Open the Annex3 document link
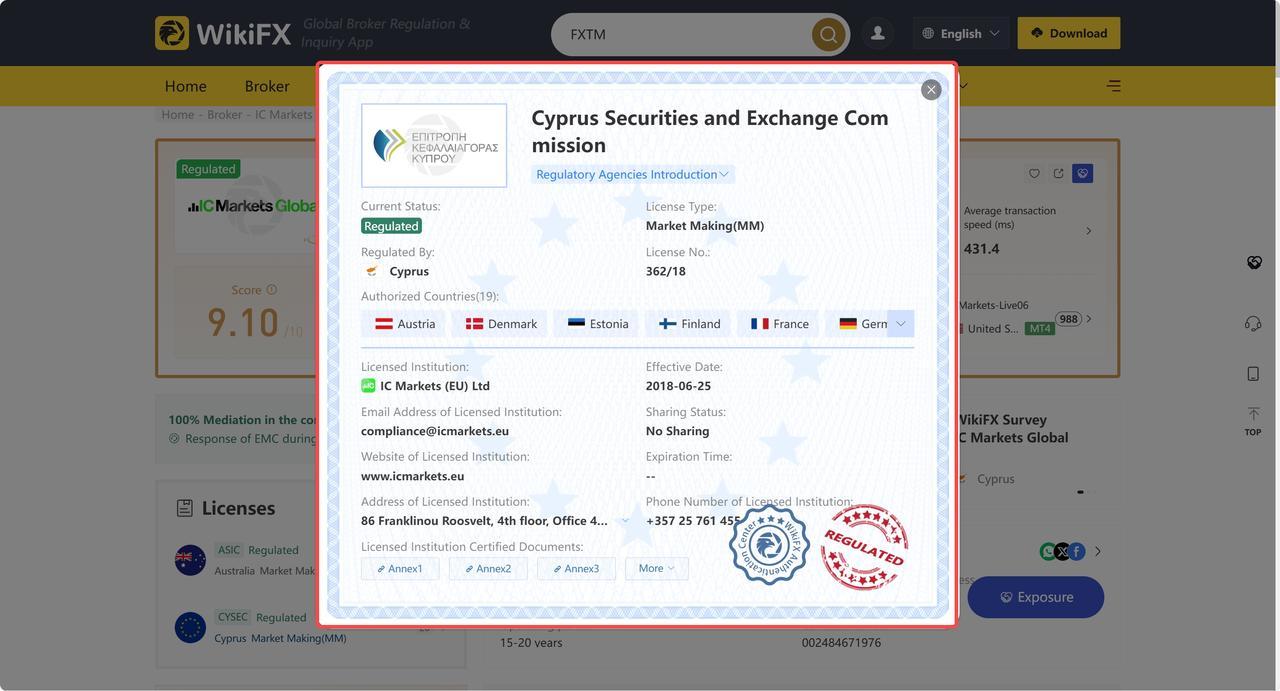 coord(576,568)
